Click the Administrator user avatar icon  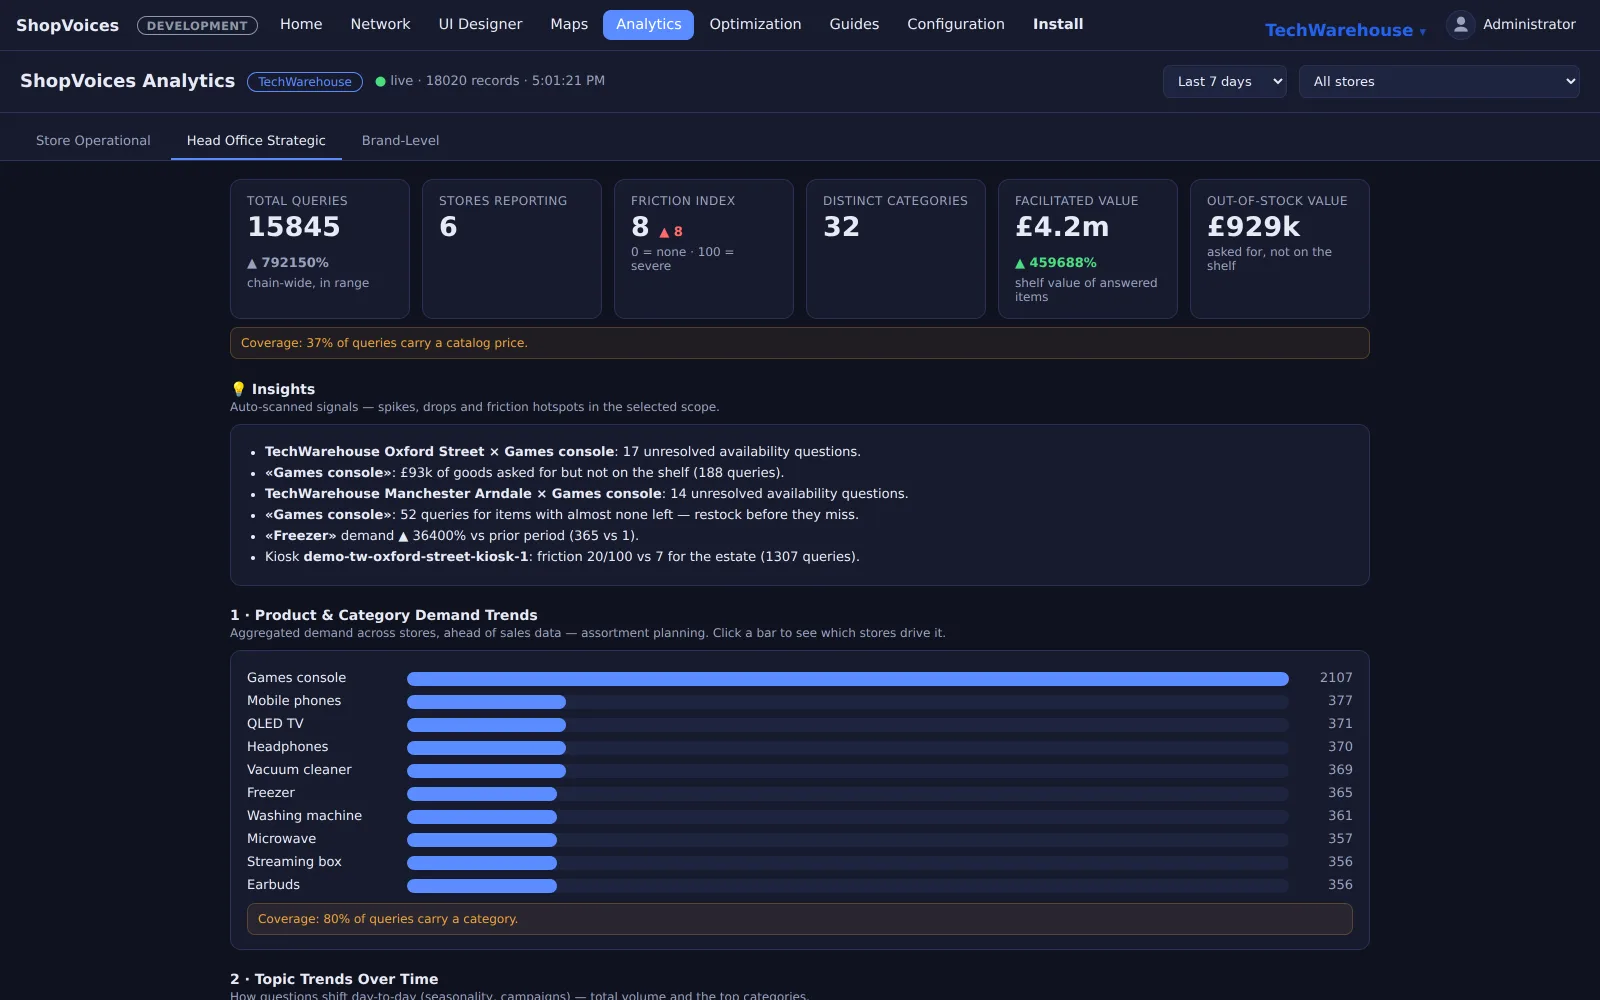point(1460,24)
